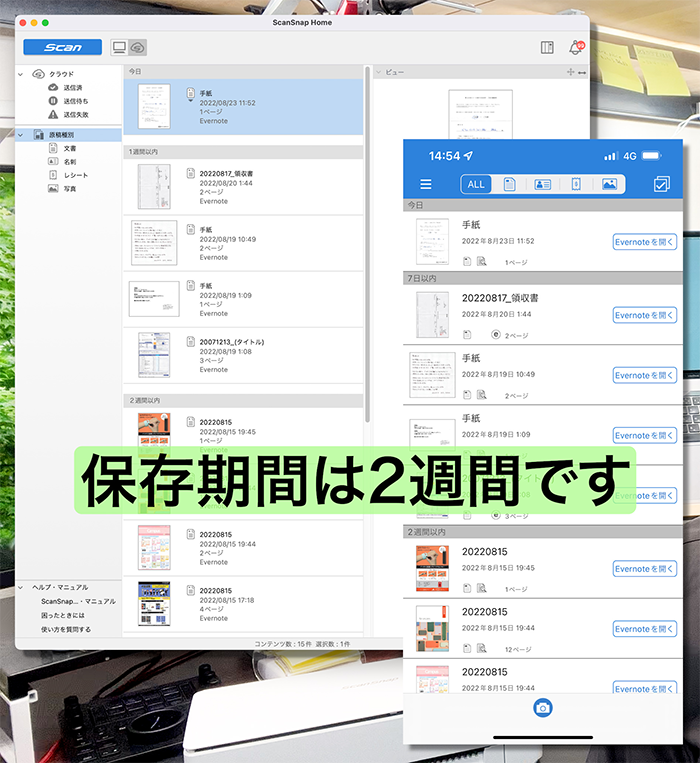Click the content list vertical scrollbar
Screen dimensions: 700x763
coord(367,243)
